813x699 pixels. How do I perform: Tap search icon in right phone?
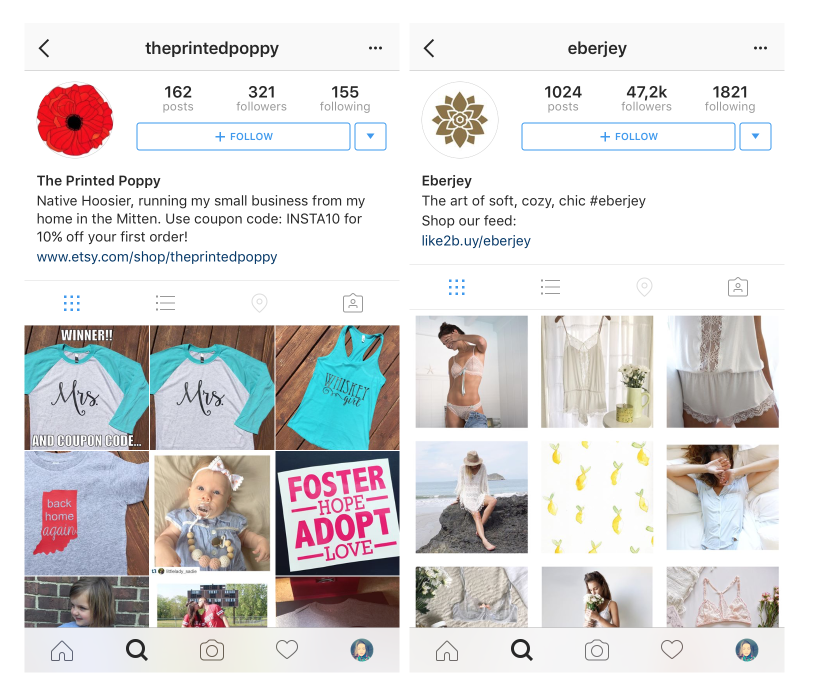click(521, 650)
